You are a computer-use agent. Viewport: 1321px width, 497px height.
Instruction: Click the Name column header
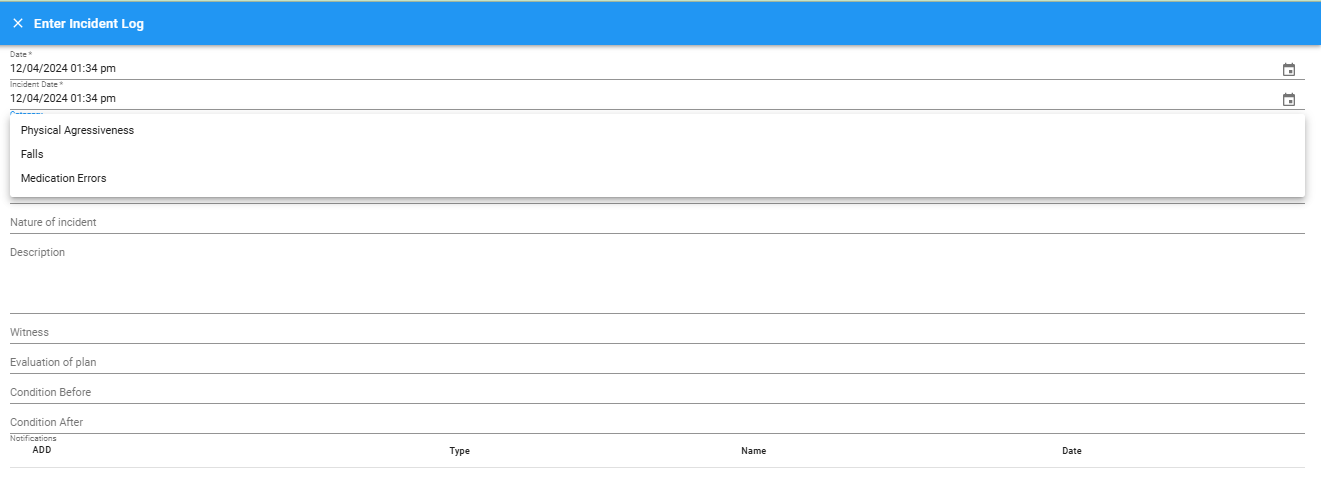[x=754, y=451]
